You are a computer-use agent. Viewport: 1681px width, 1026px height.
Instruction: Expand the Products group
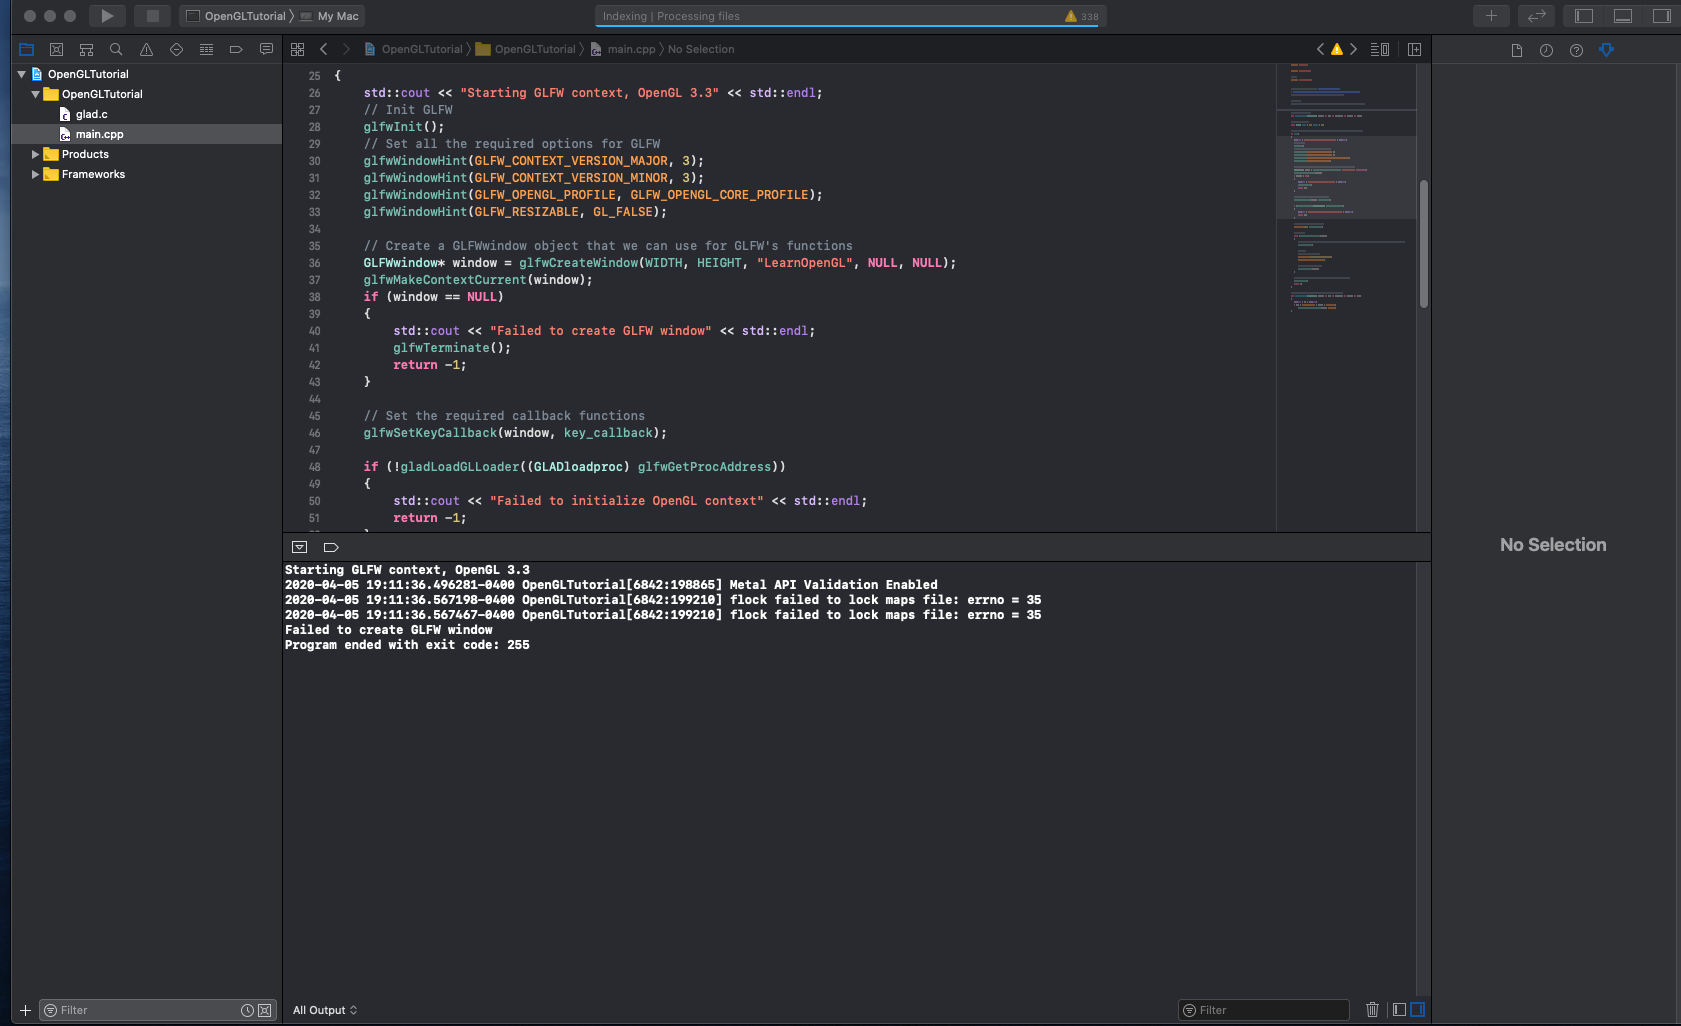[x=35, y=154]
